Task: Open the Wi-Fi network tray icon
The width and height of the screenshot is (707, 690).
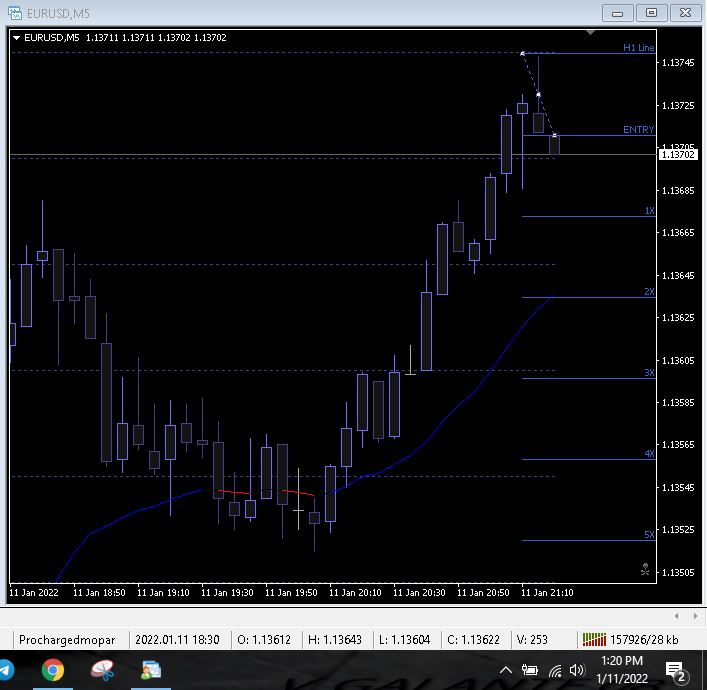Action: [x=555, y=671]
